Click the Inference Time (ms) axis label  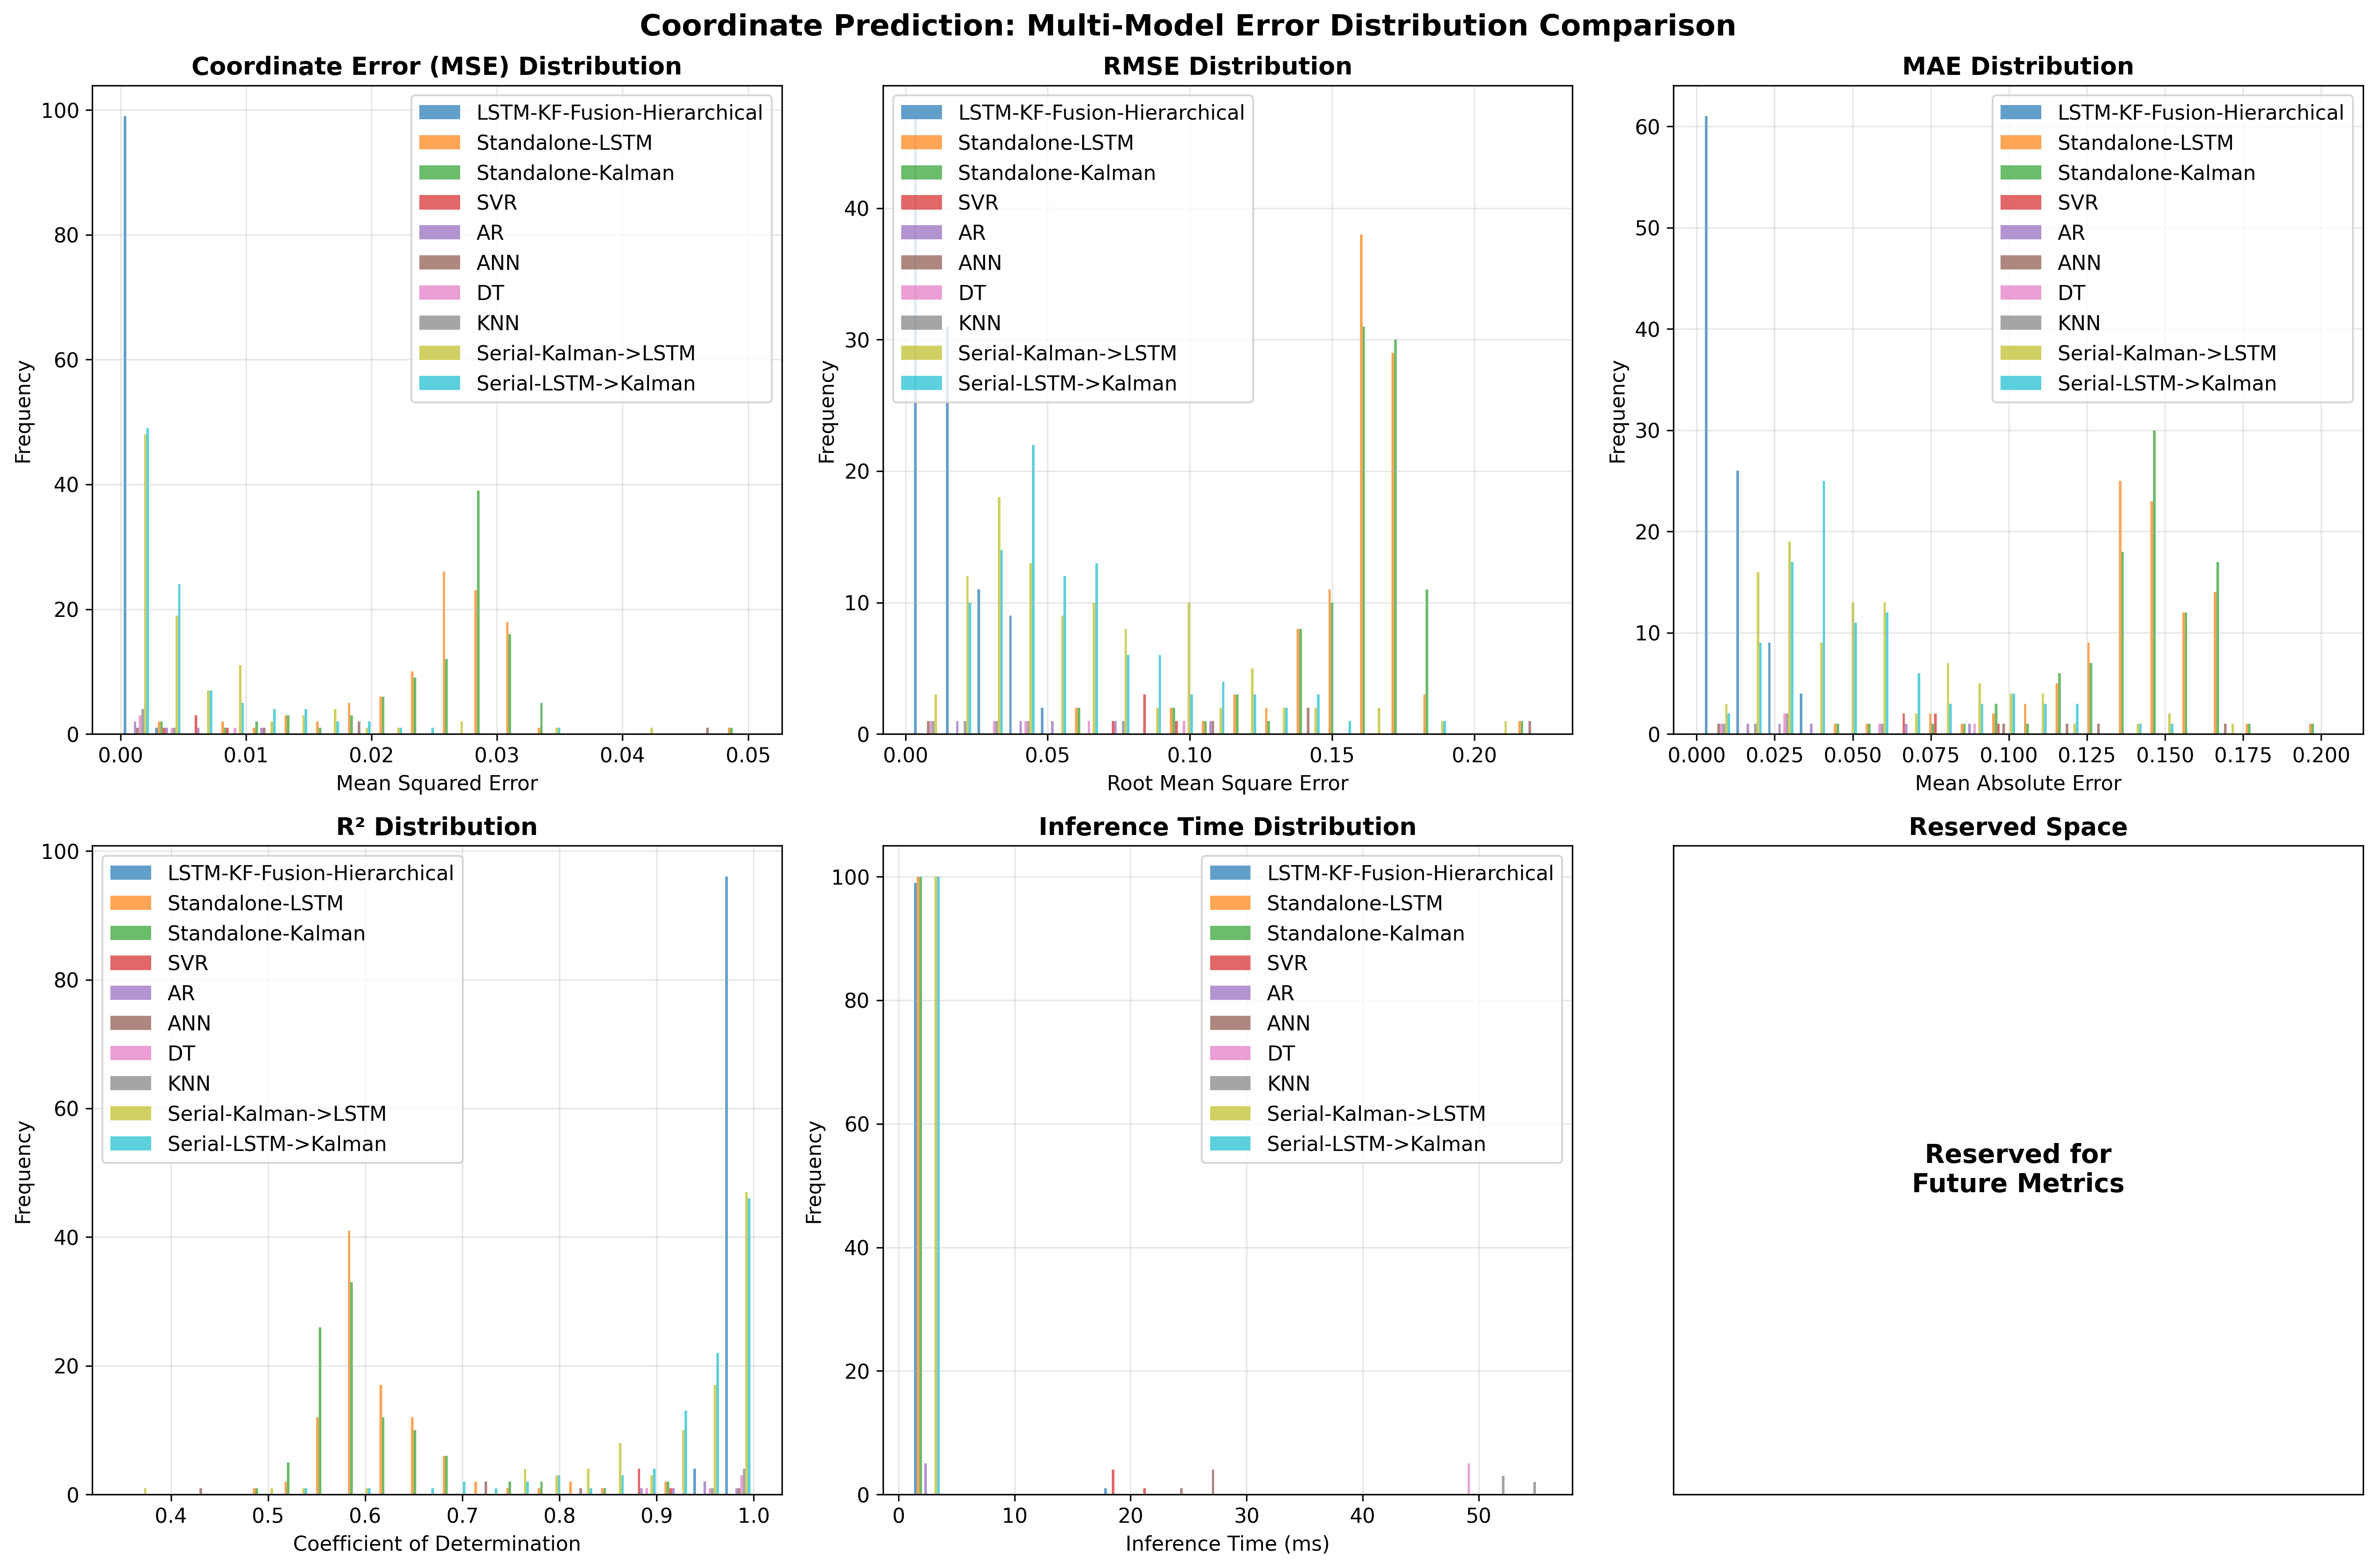pos(1227,1543)
